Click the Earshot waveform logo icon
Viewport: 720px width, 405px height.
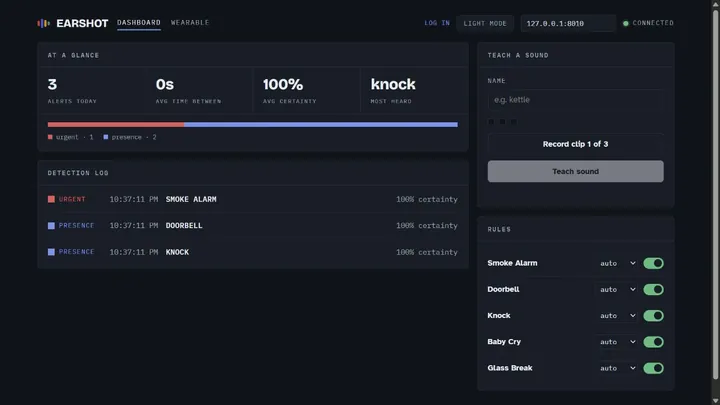pyautogui.click(x=43, y=23)
